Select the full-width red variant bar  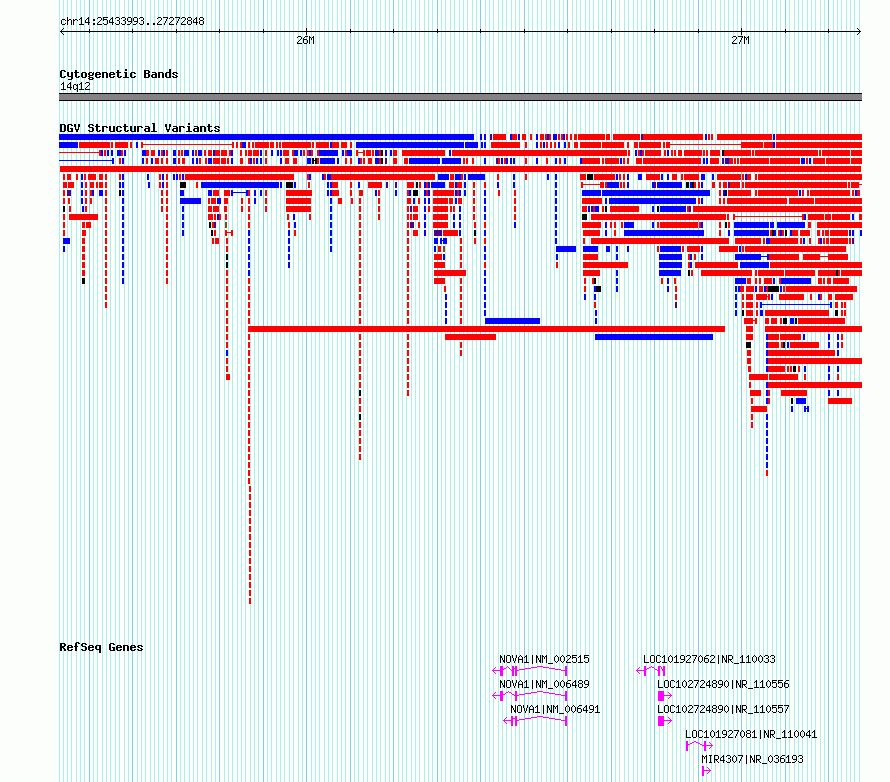pyautogui.click(x=460, y=169)
